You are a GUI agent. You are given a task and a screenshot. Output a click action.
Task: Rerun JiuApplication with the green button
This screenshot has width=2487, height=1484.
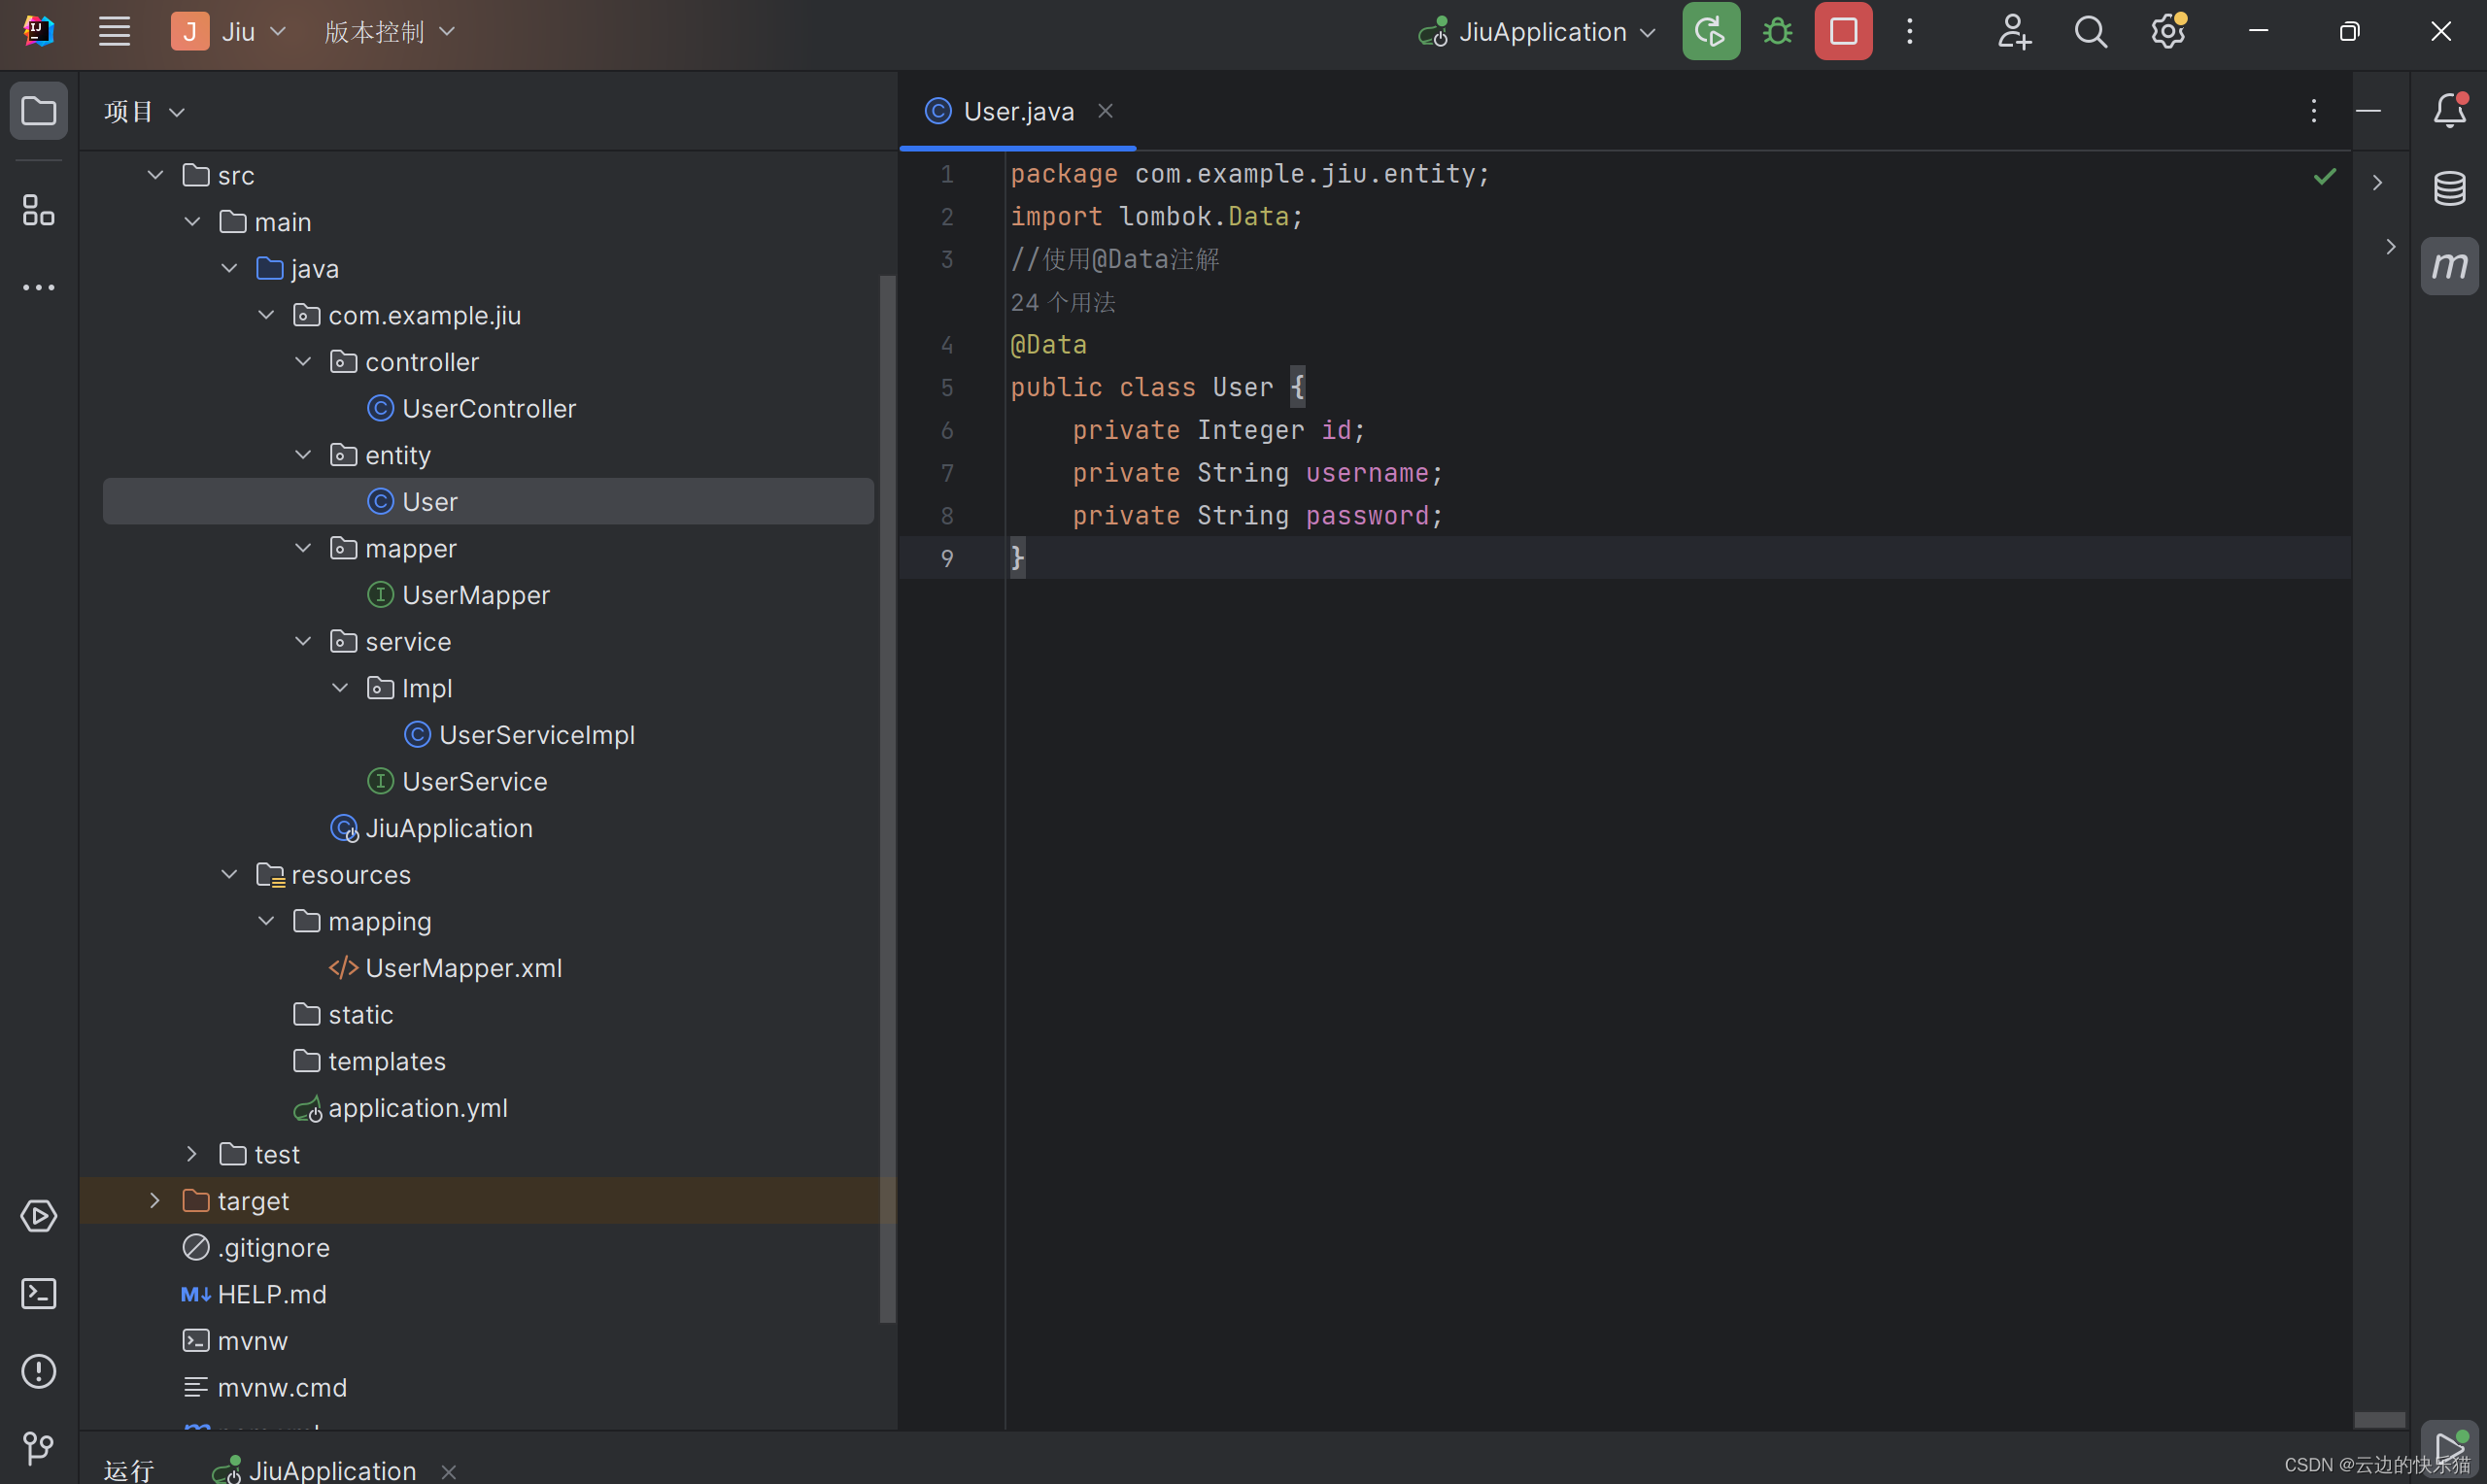click(x=1710, y=32)
